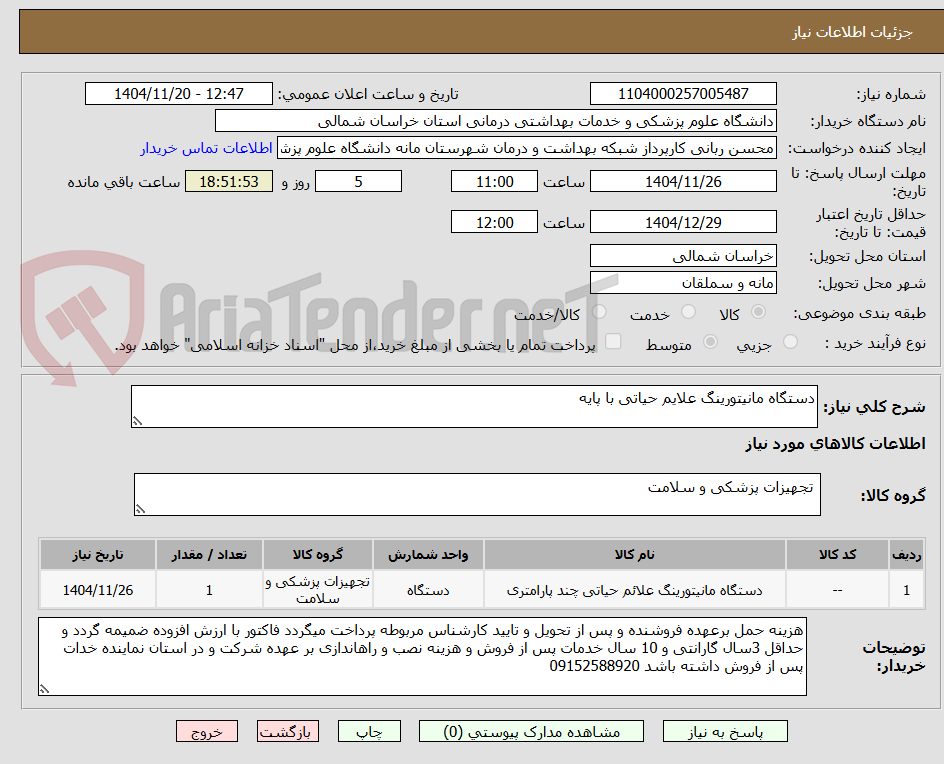This screenshot has height=764, width=944.
Task: Click the table cell date 1404/11/26
Action: coord(98,591)
